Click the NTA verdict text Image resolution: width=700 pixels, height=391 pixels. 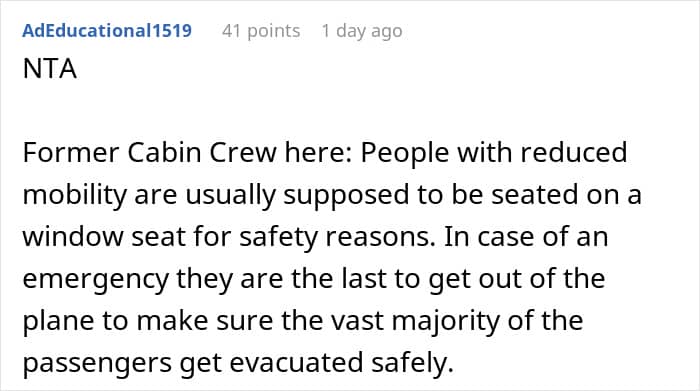(x=50, y=69)
